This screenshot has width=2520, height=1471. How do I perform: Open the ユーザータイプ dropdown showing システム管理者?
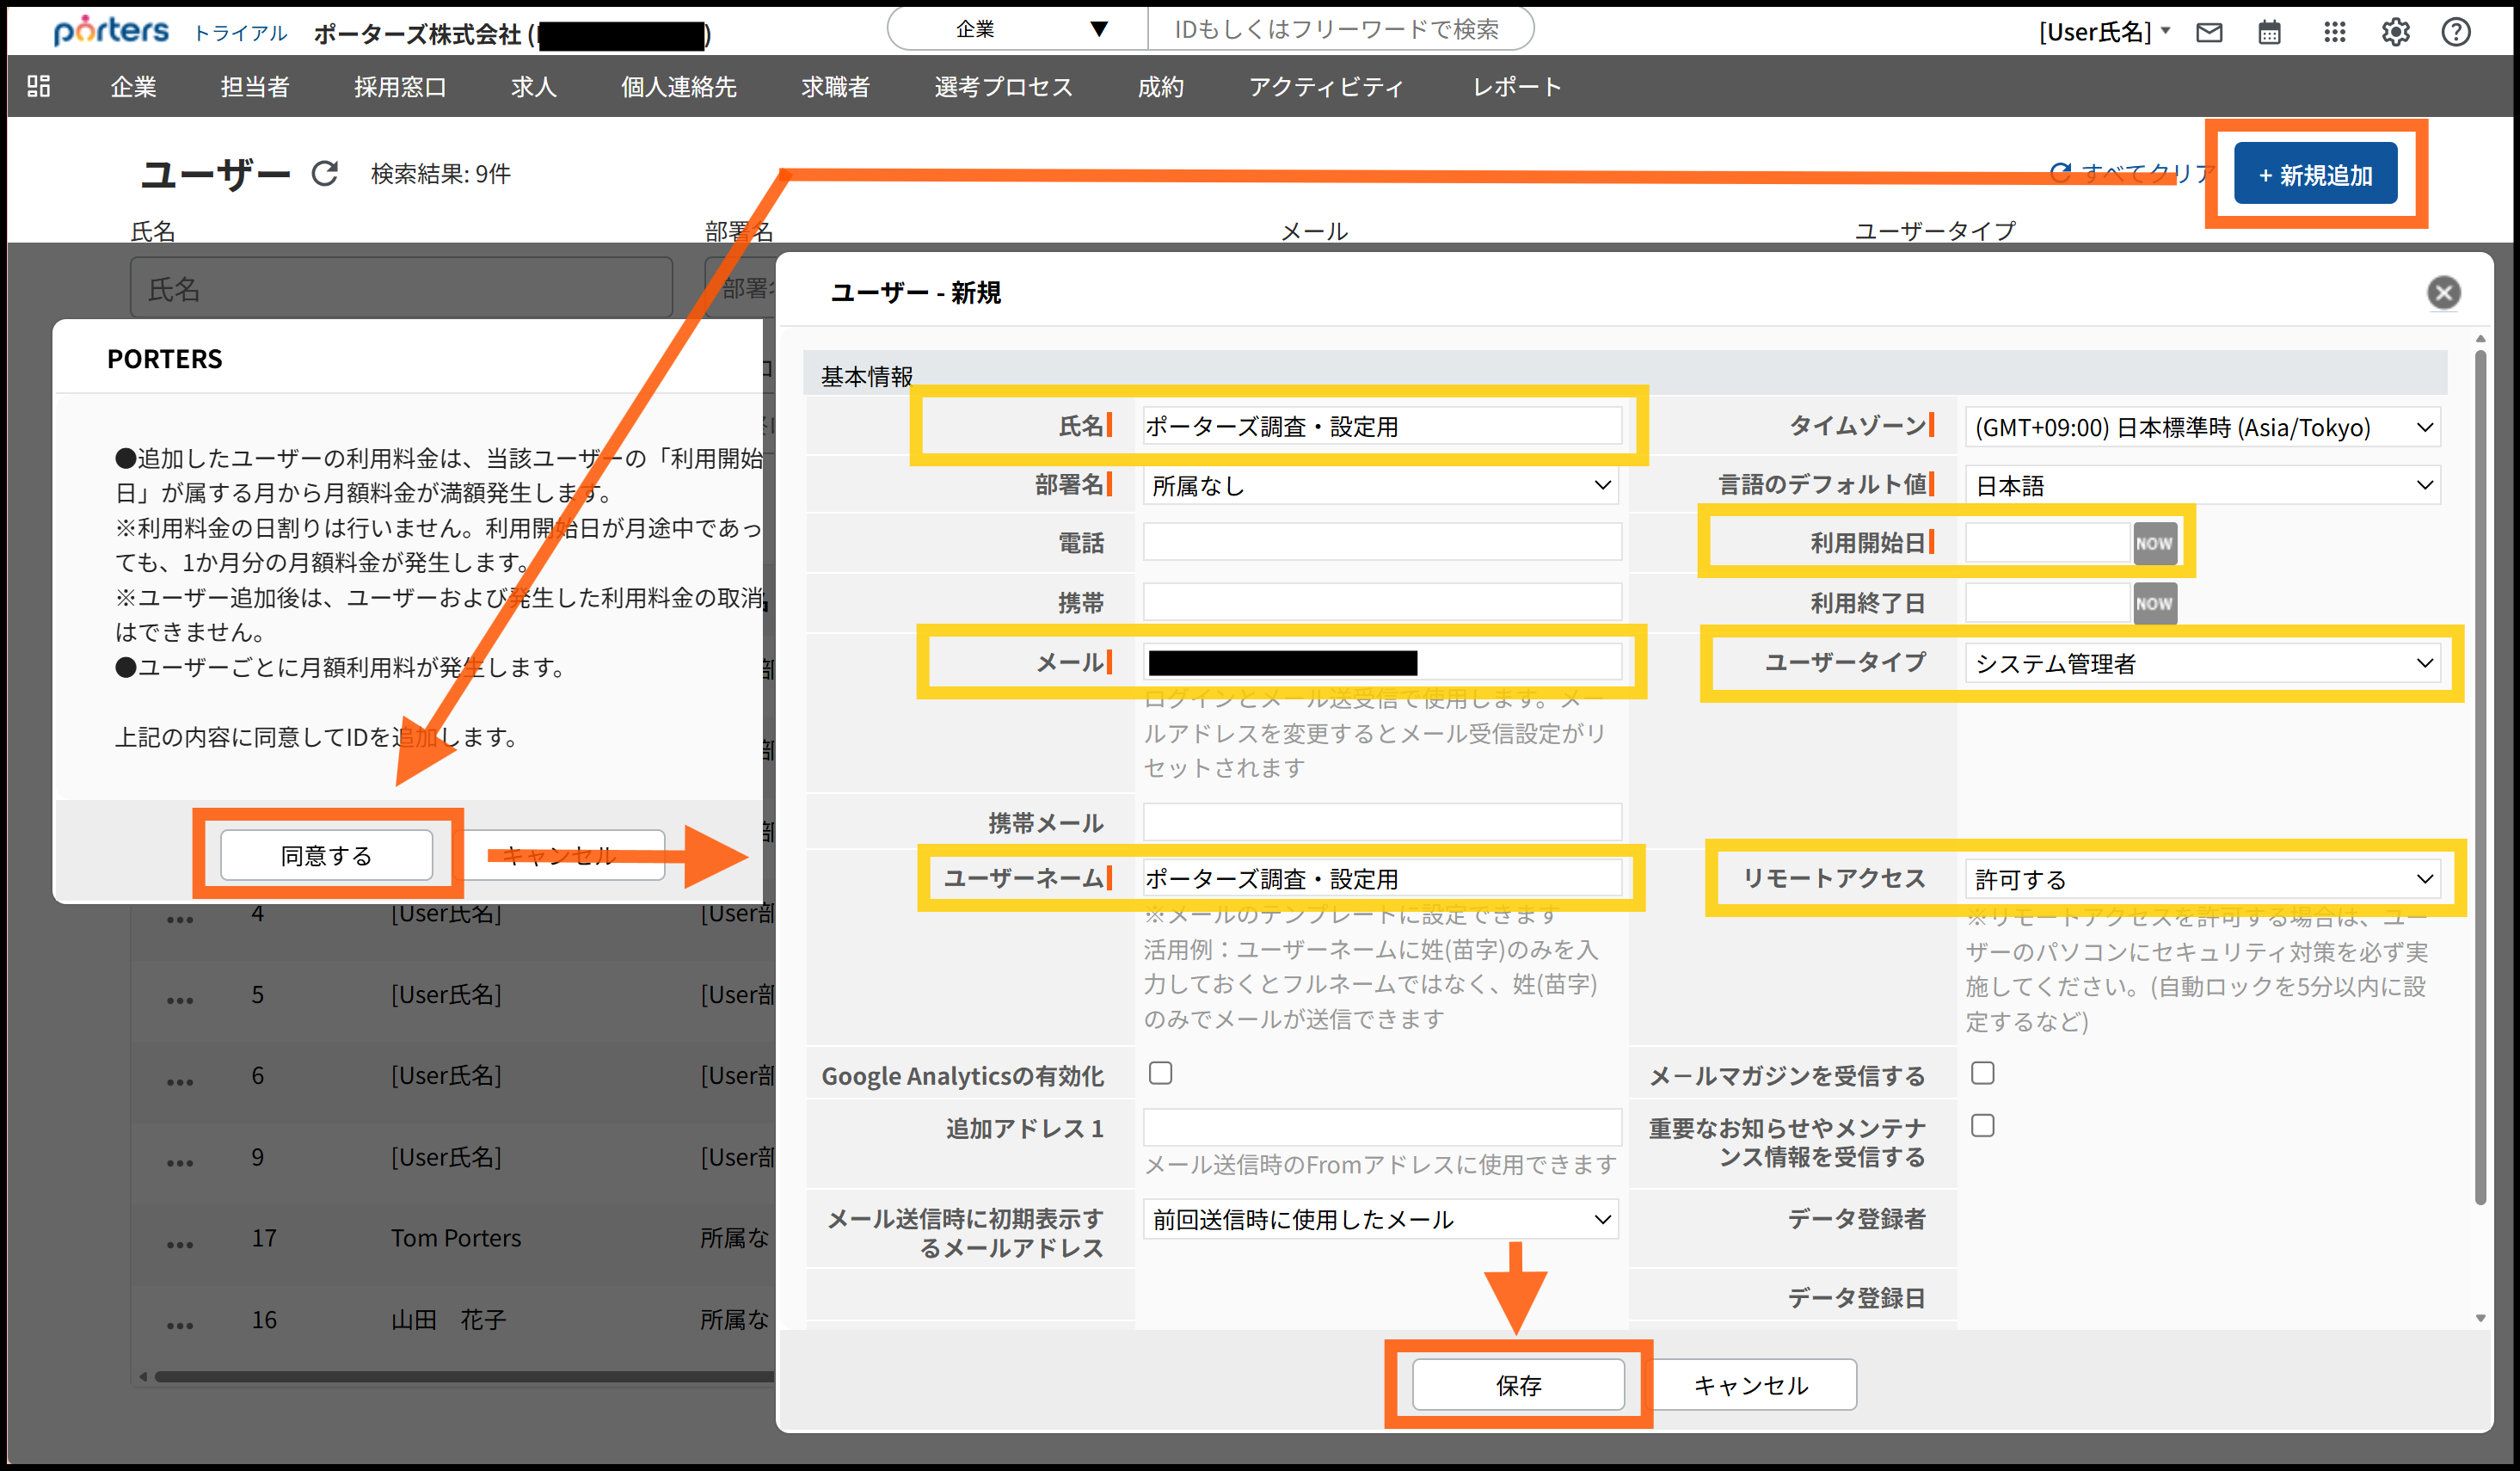(x=2202, y=664)
